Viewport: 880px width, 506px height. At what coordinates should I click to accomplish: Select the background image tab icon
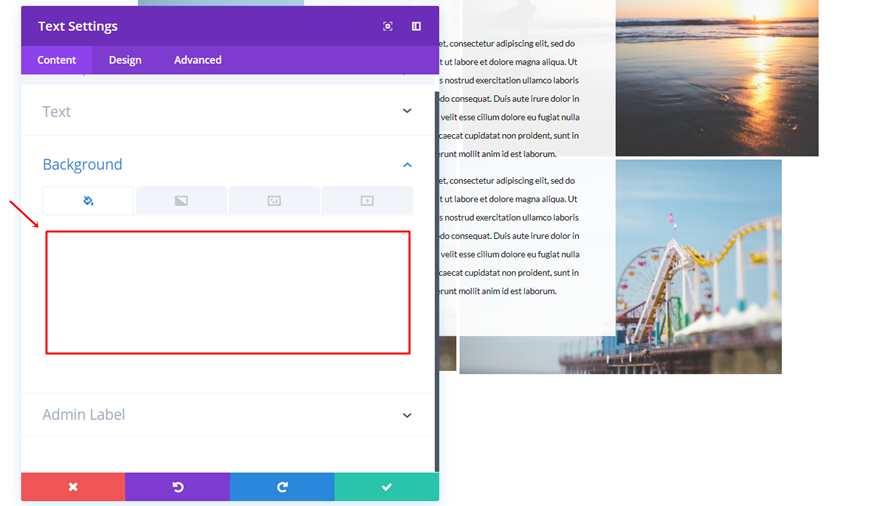[x=274, y=201]
